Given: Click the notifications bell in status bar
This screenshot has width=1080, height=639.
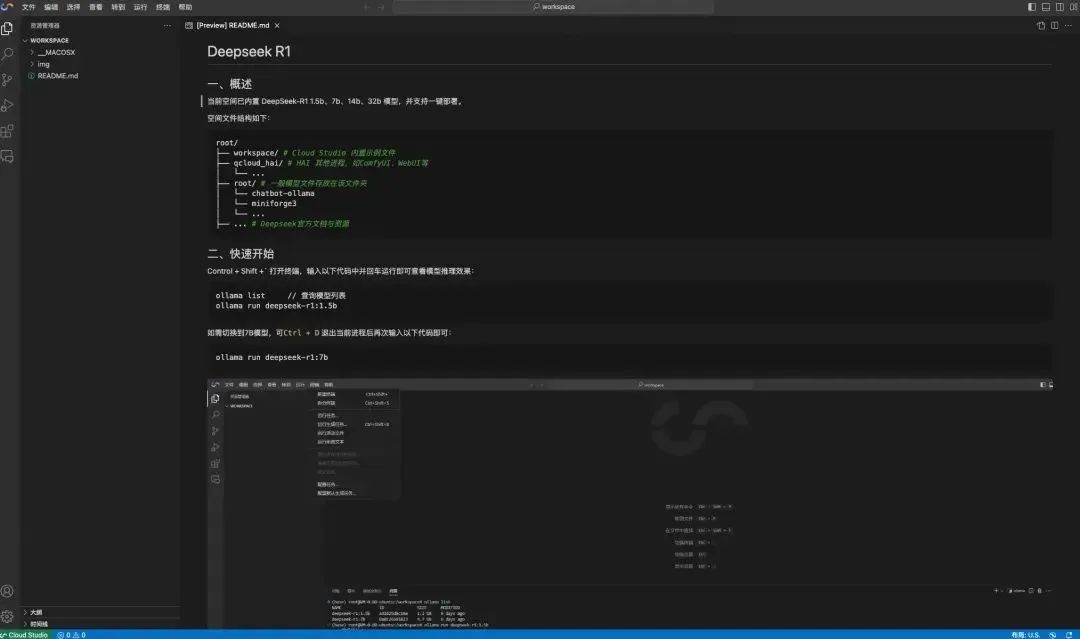Looking at the screenshot, I should tap(1069, 635).
